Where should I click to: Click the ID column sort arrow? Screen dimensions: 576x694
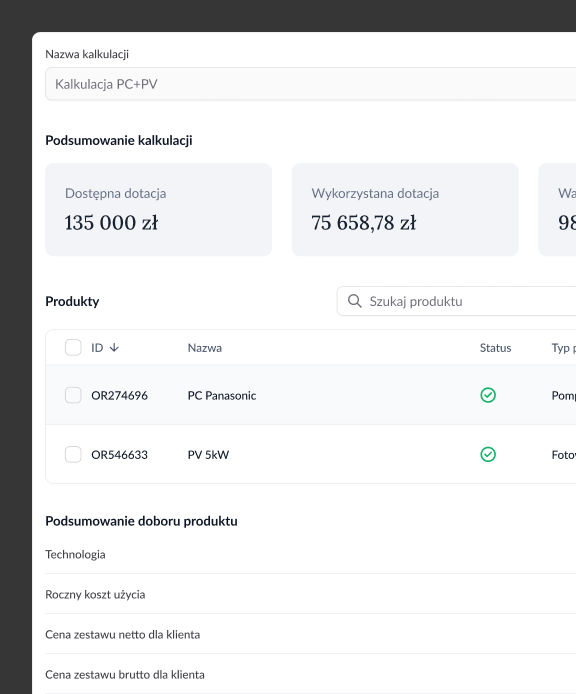pyautogui.click(x=114, y=348)
